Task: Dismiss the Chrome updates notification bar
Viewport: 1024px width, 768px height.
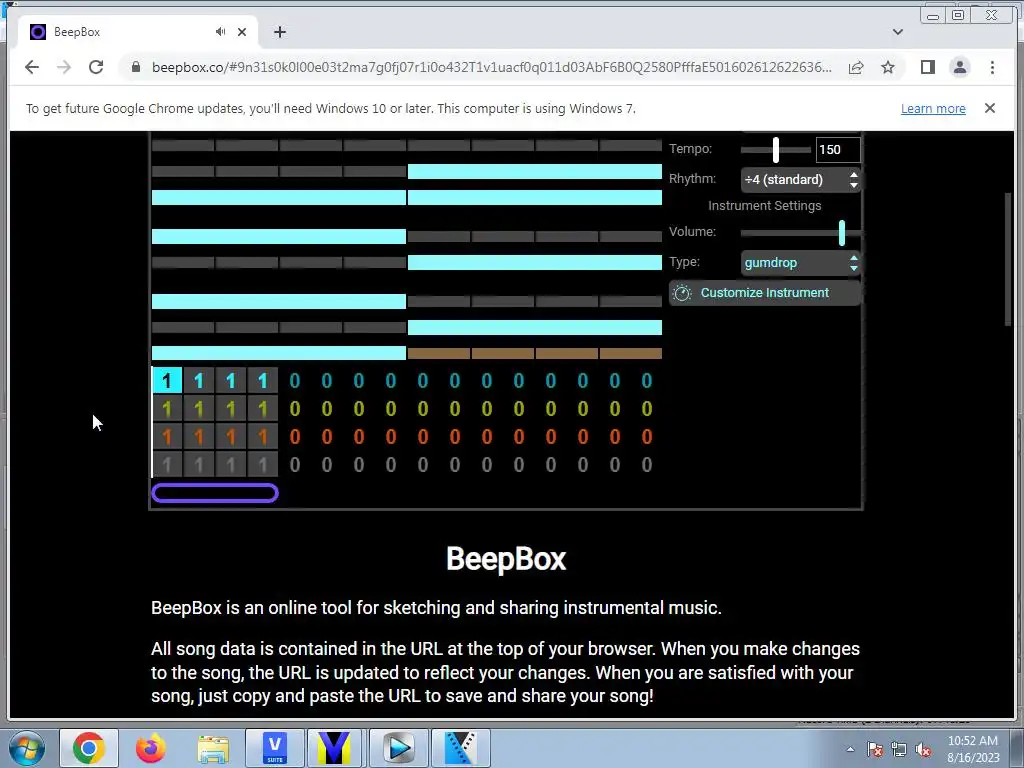Action: [x=990, y=108]
